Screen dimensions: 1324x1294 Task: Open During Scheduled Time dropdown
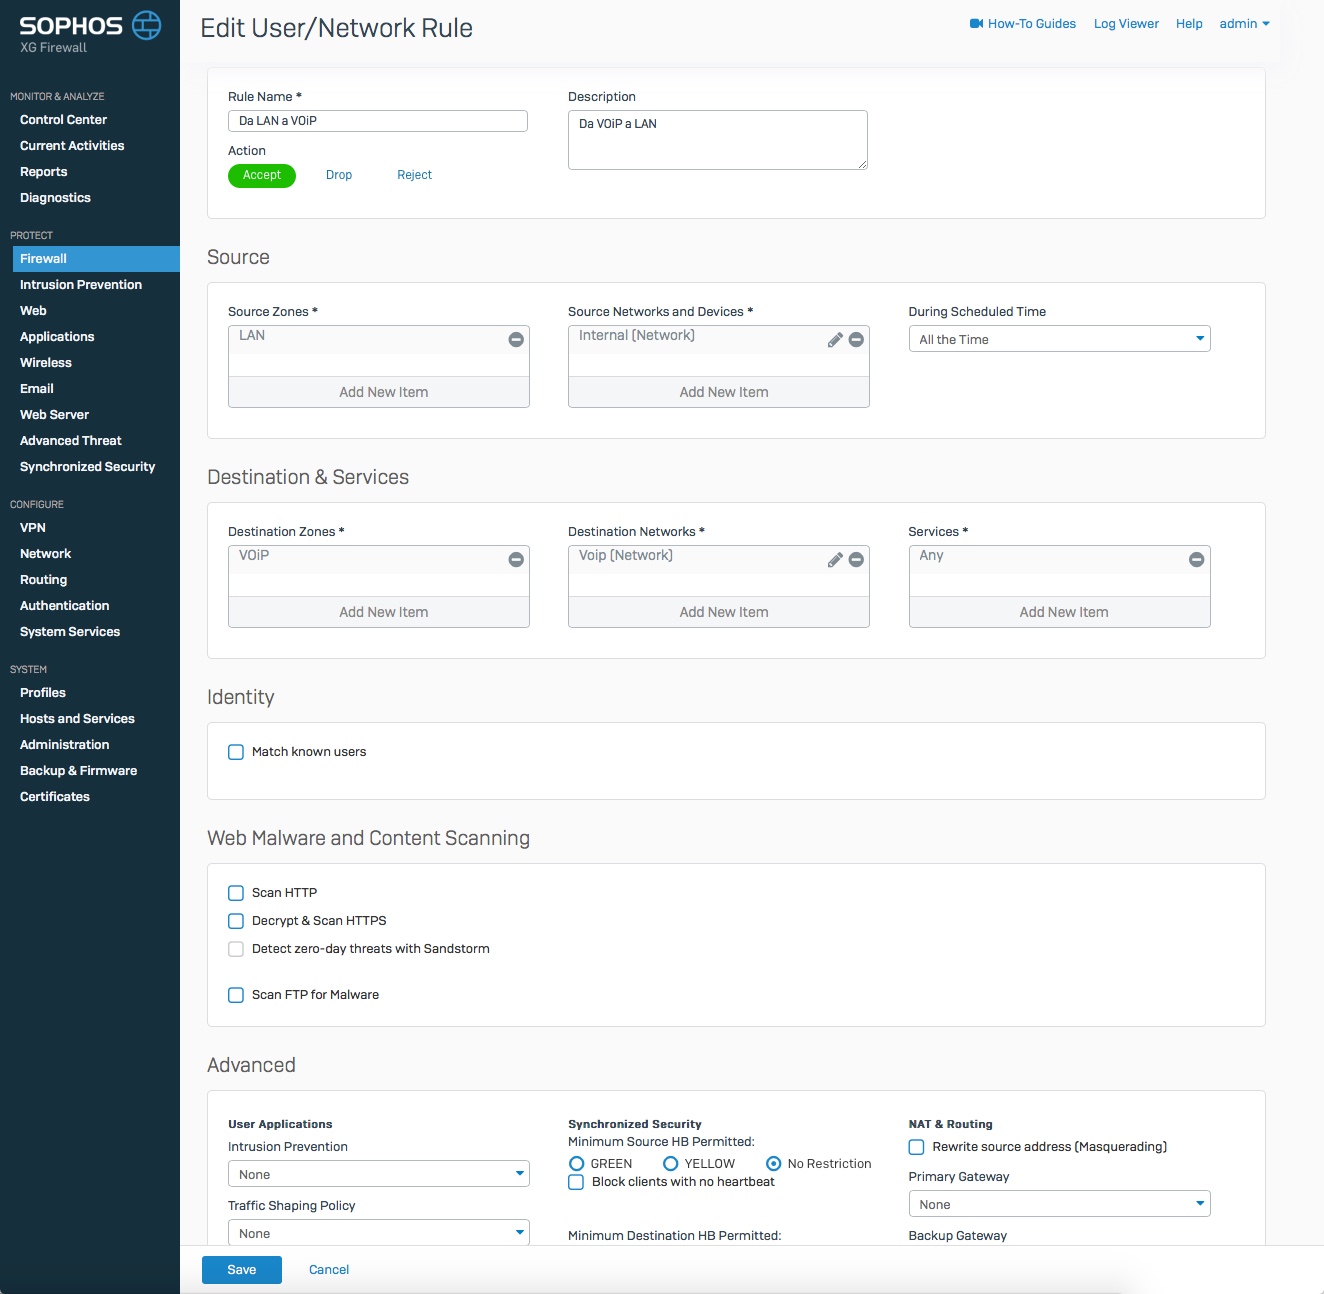(1059, 339)
